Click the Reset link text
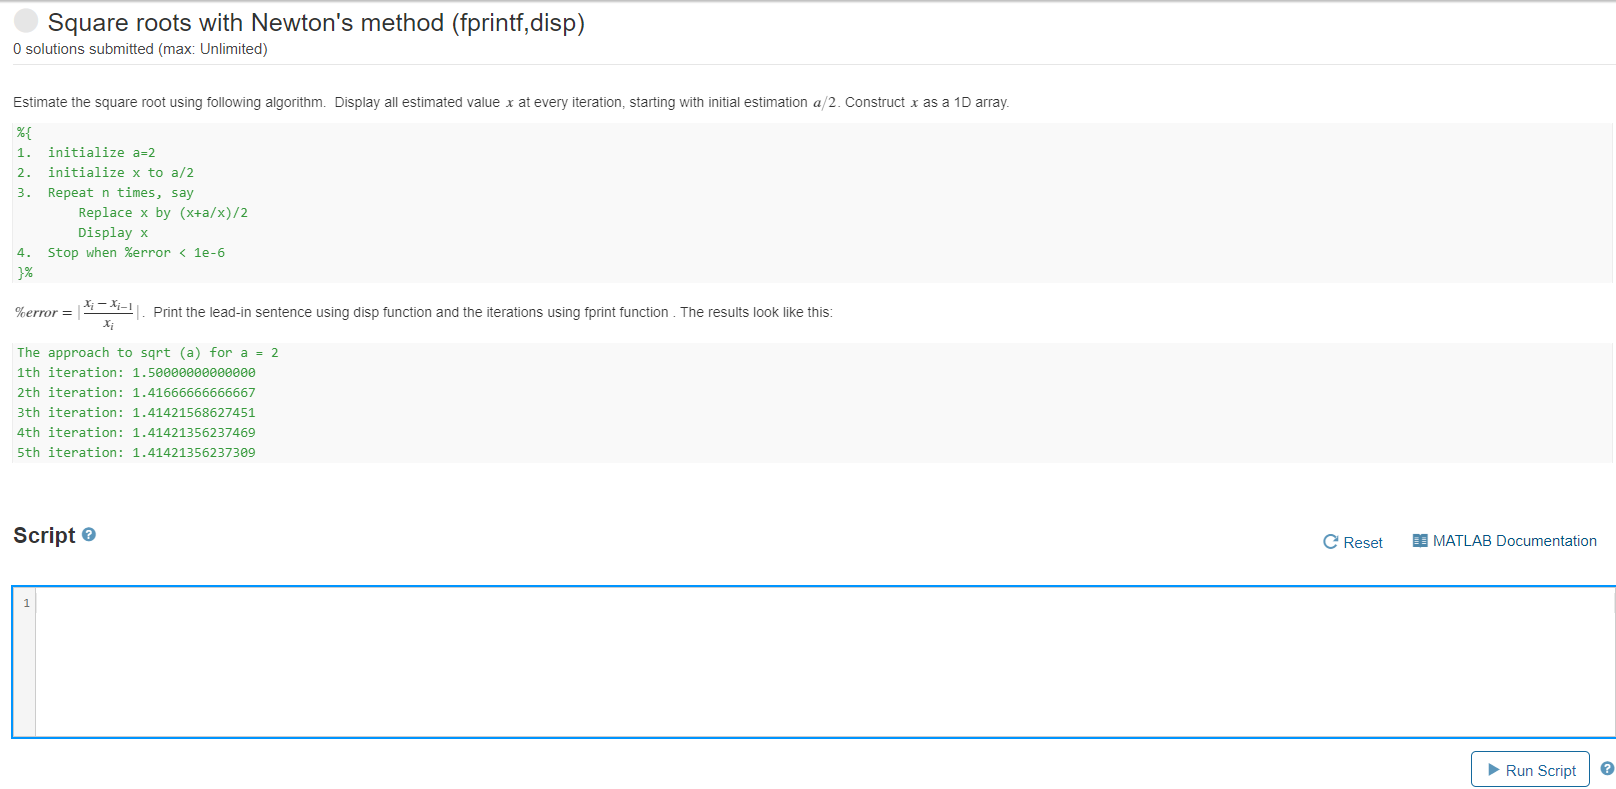The image size is (1616, 789). (1363, 542)
